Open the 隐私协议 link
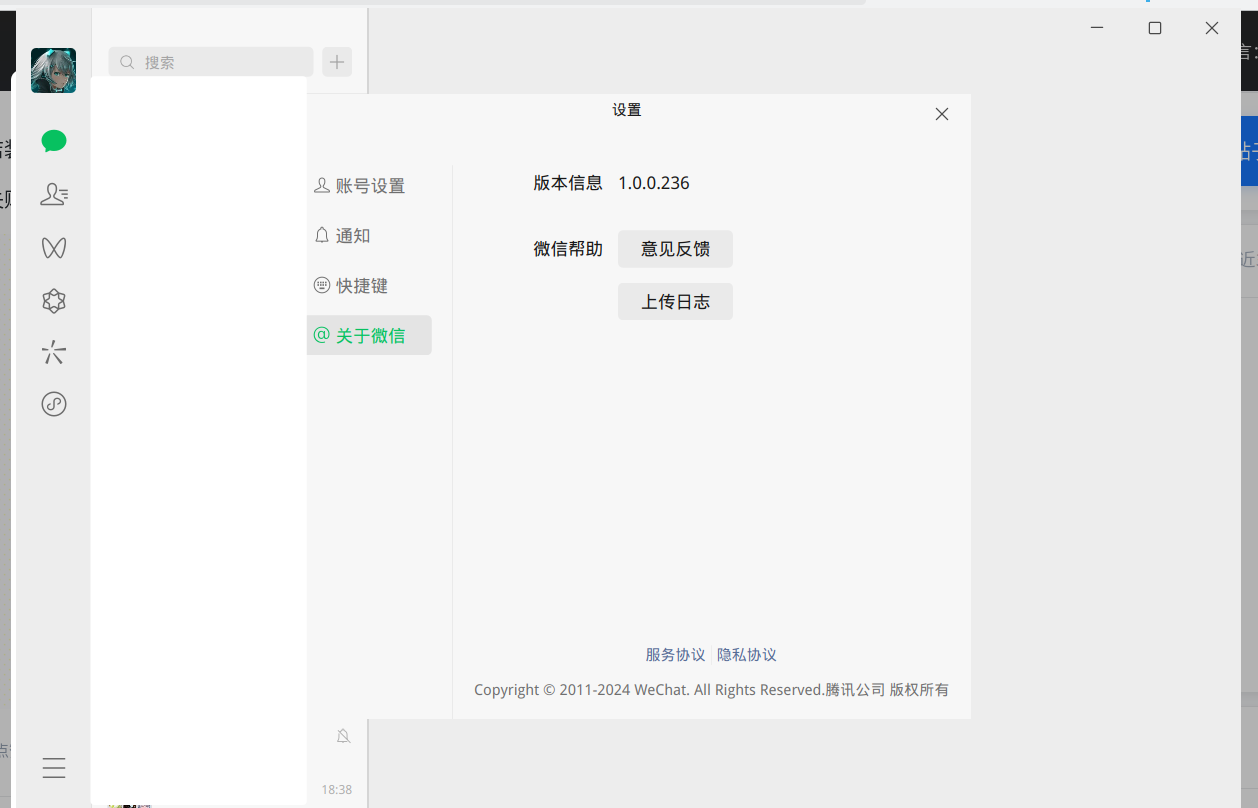Viewport: 1258px width, 808px height. coord(747,655)
